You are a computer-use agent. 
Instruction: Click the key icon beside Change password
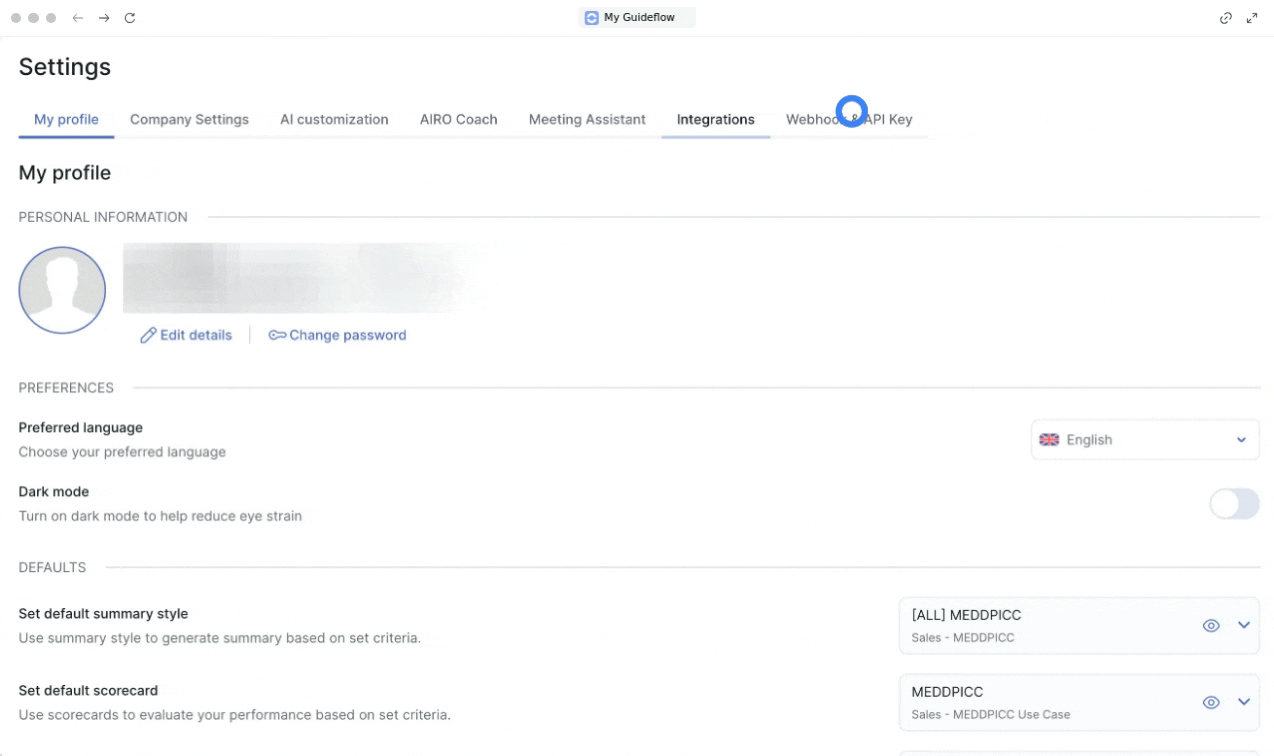pyautogui.click(x=277, y=336)
